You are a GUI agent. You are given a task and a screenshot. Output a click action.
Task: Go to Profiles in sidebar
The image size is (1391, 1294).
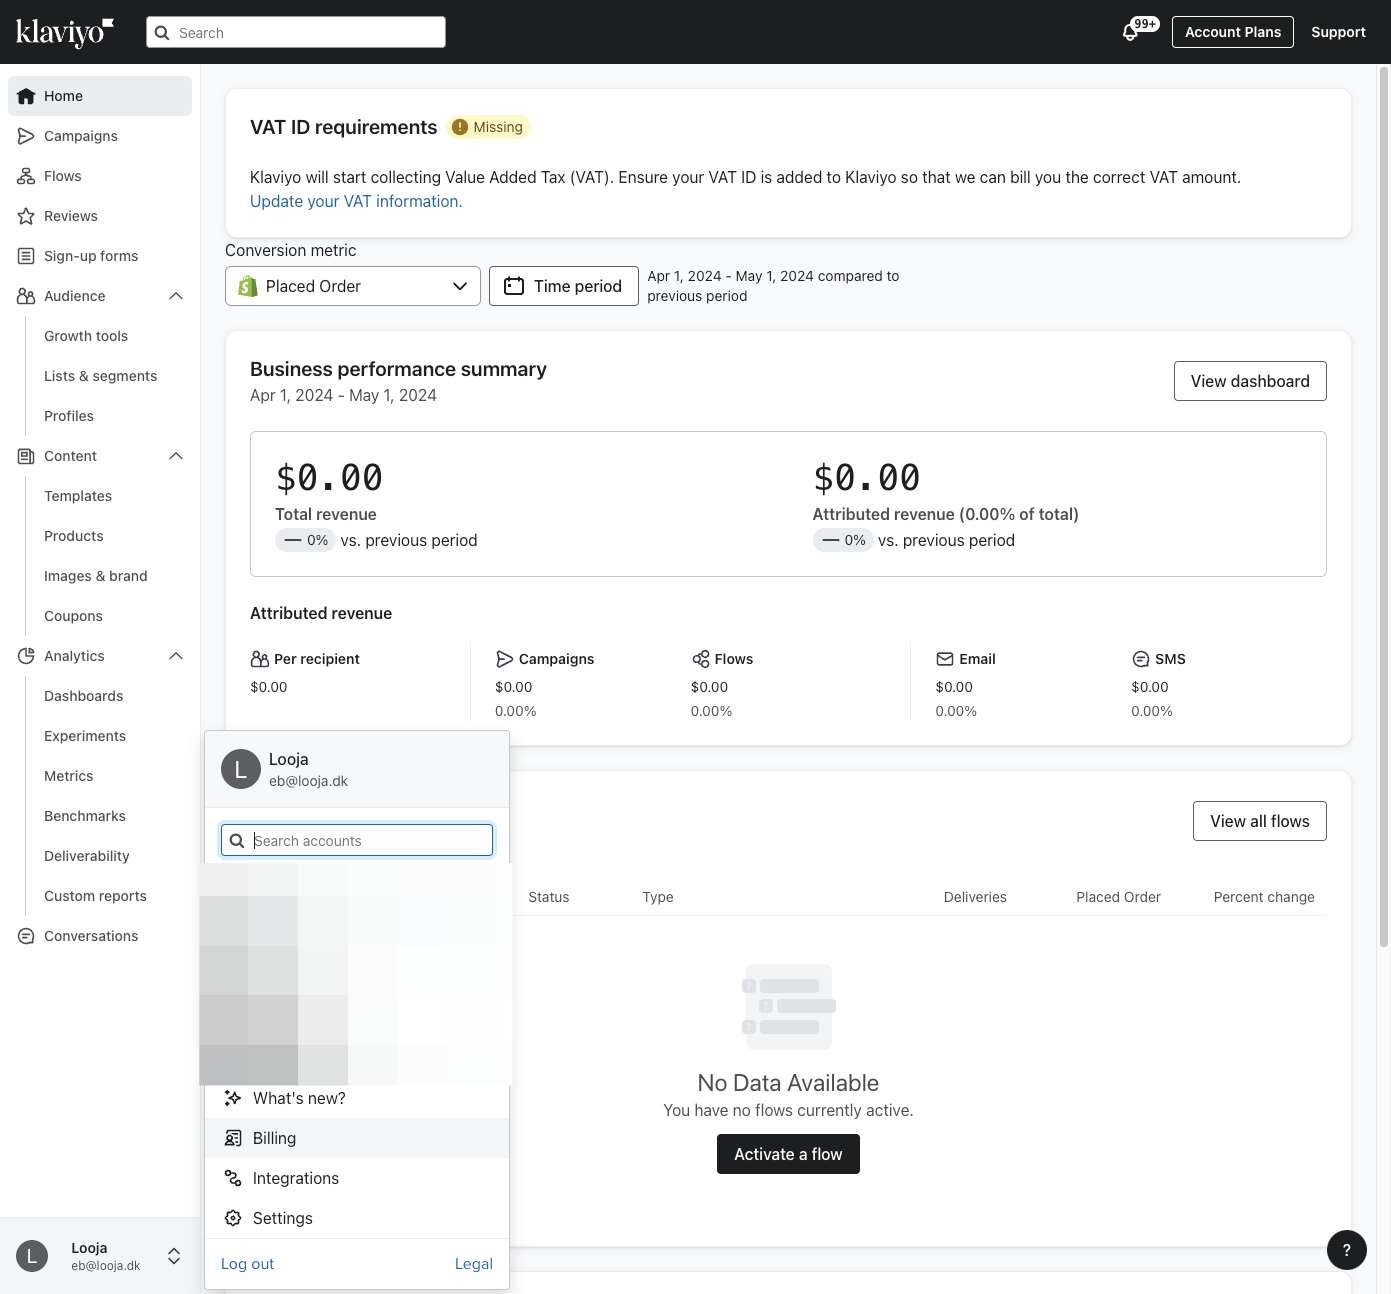pyautogui.click(x=69, y=416)
